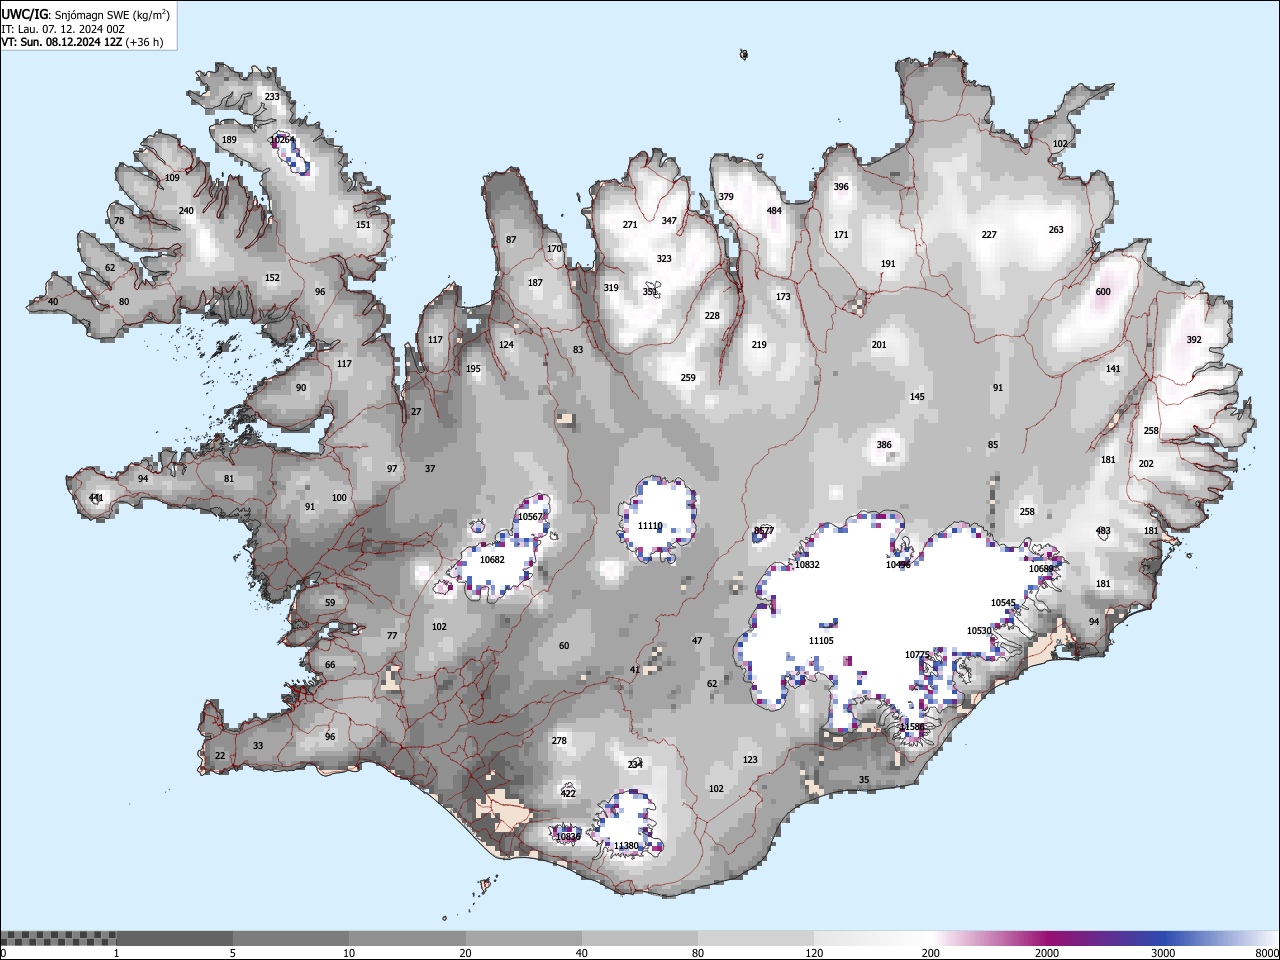Image resolution: width=1280 pixels, height=960 pixels.
Task: Click the map value '123' in the south
Action: pyautogui.click(x=750, y=760)
